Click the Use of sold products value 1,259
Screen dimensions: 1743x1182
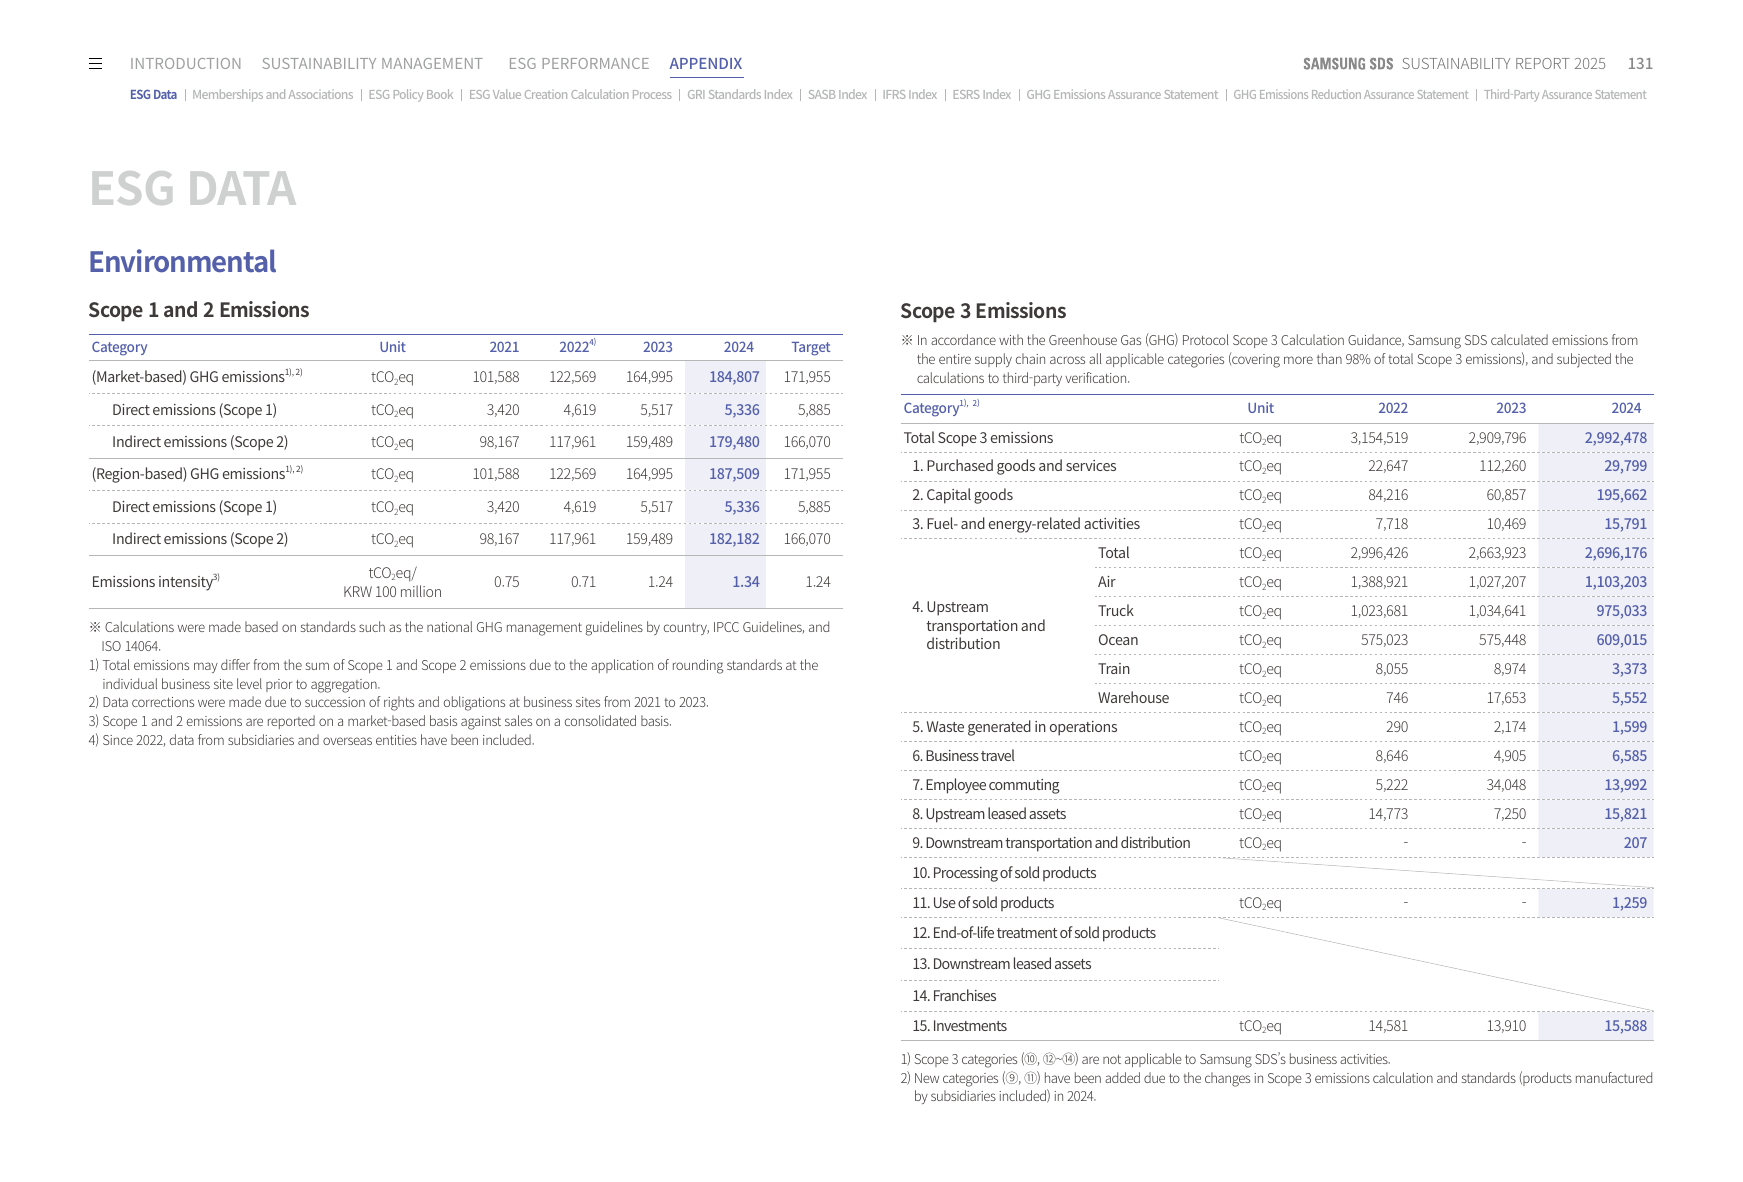click(x=1629, y=903)
